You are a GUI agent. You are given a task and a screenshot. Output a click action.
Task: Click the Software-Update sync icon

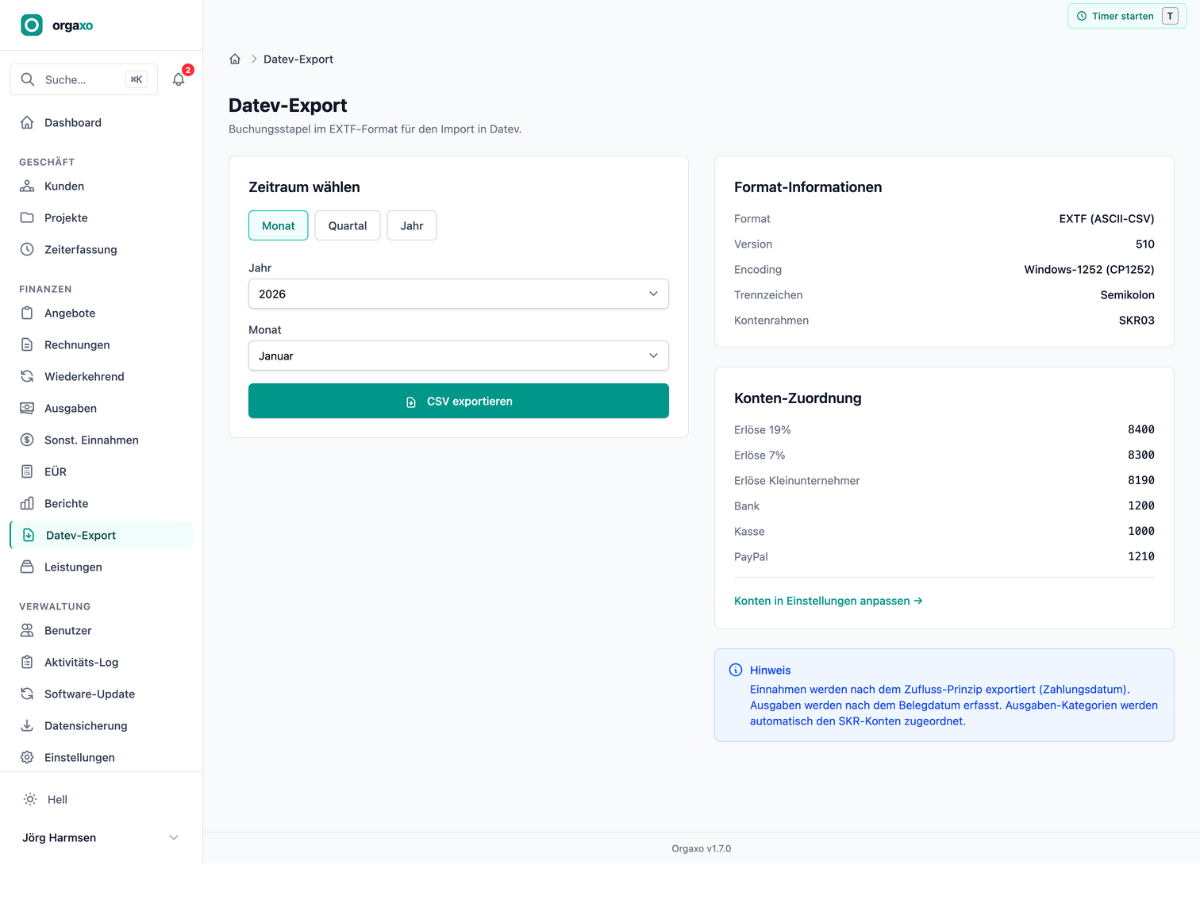27,694
